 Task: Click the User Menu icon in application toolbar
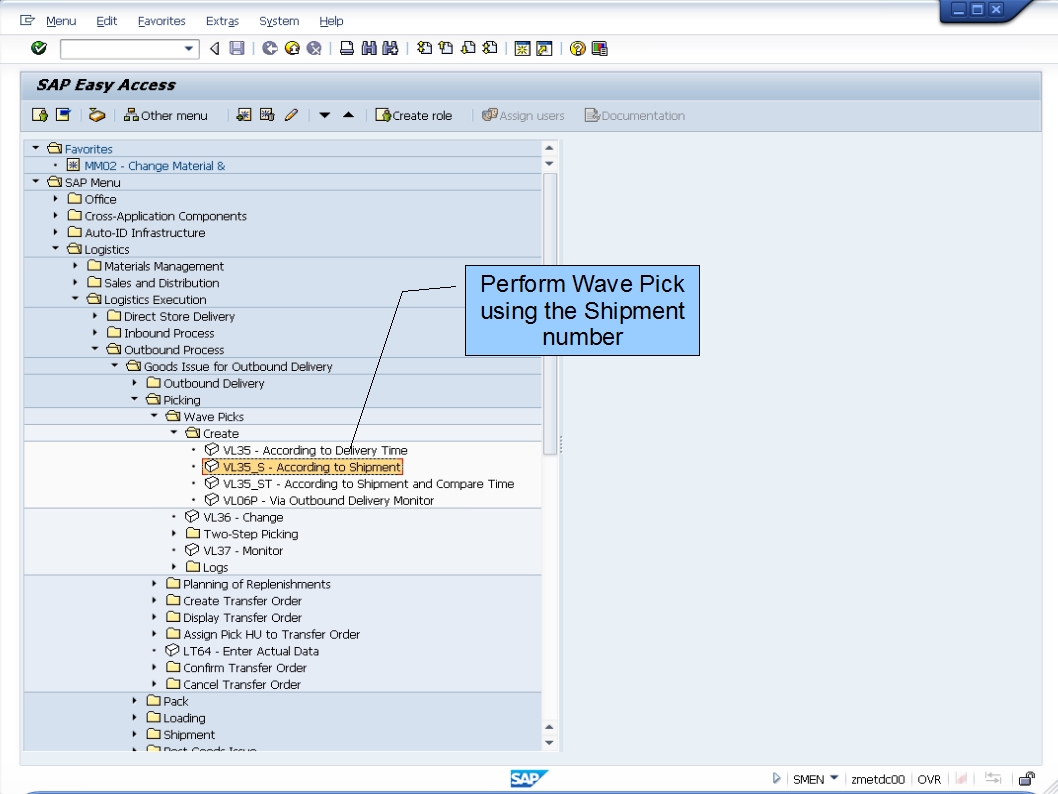pos(40,115)
